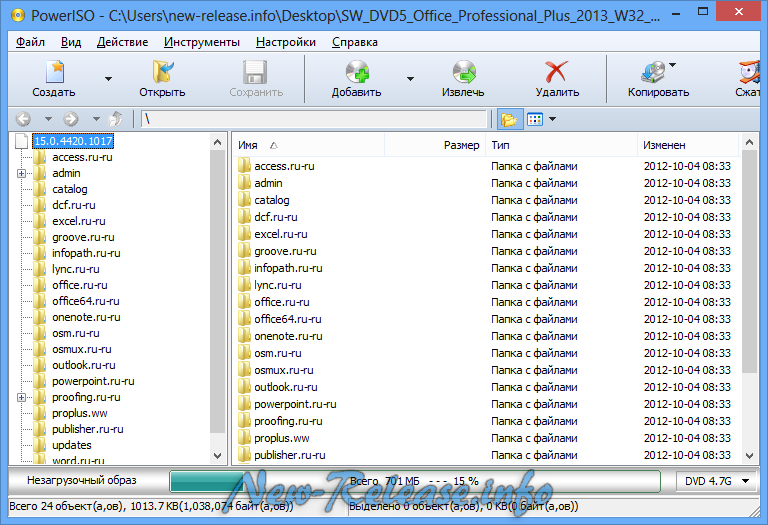The height and width of the screenshot is (525, 768).
Task: Click file list scrollbar down arrow
Action: [749, 455]
